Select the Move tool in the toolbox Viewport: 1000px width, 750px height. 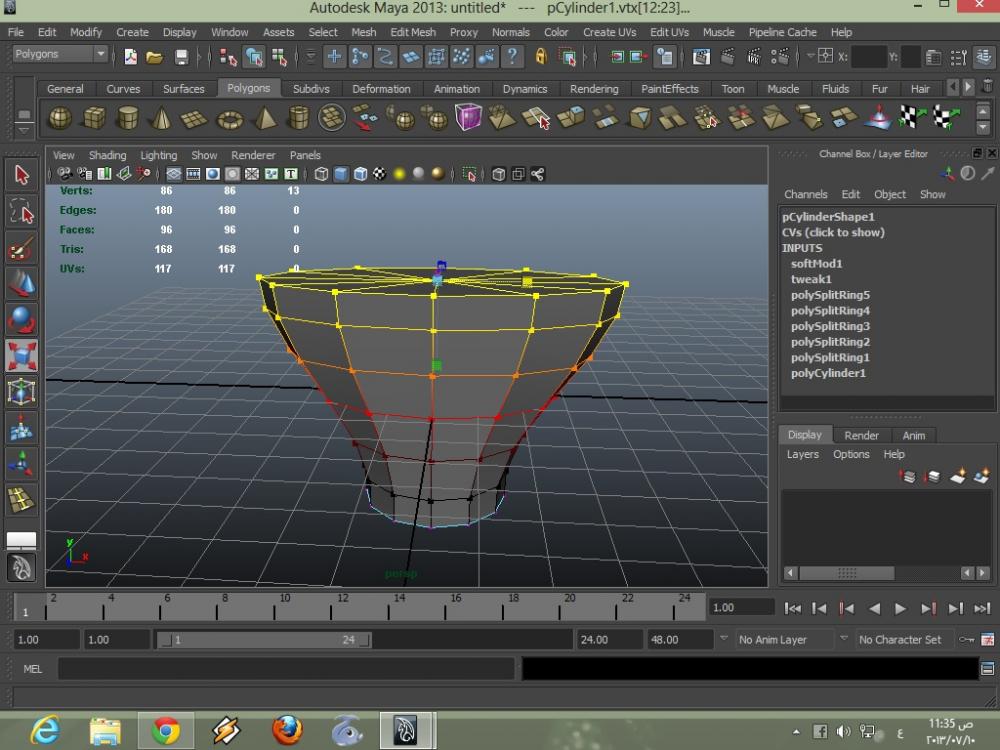point(21,283)
